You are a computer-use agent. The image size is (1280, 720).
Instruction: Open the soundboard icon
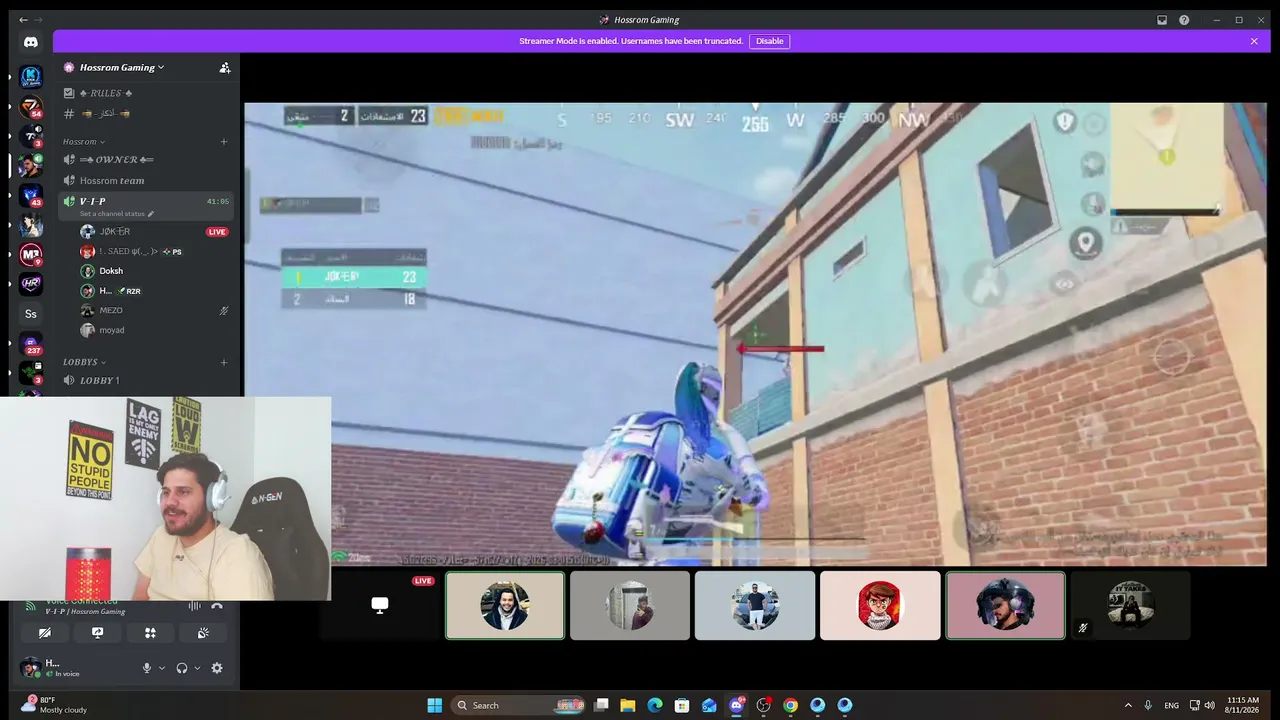coord(203,633)
